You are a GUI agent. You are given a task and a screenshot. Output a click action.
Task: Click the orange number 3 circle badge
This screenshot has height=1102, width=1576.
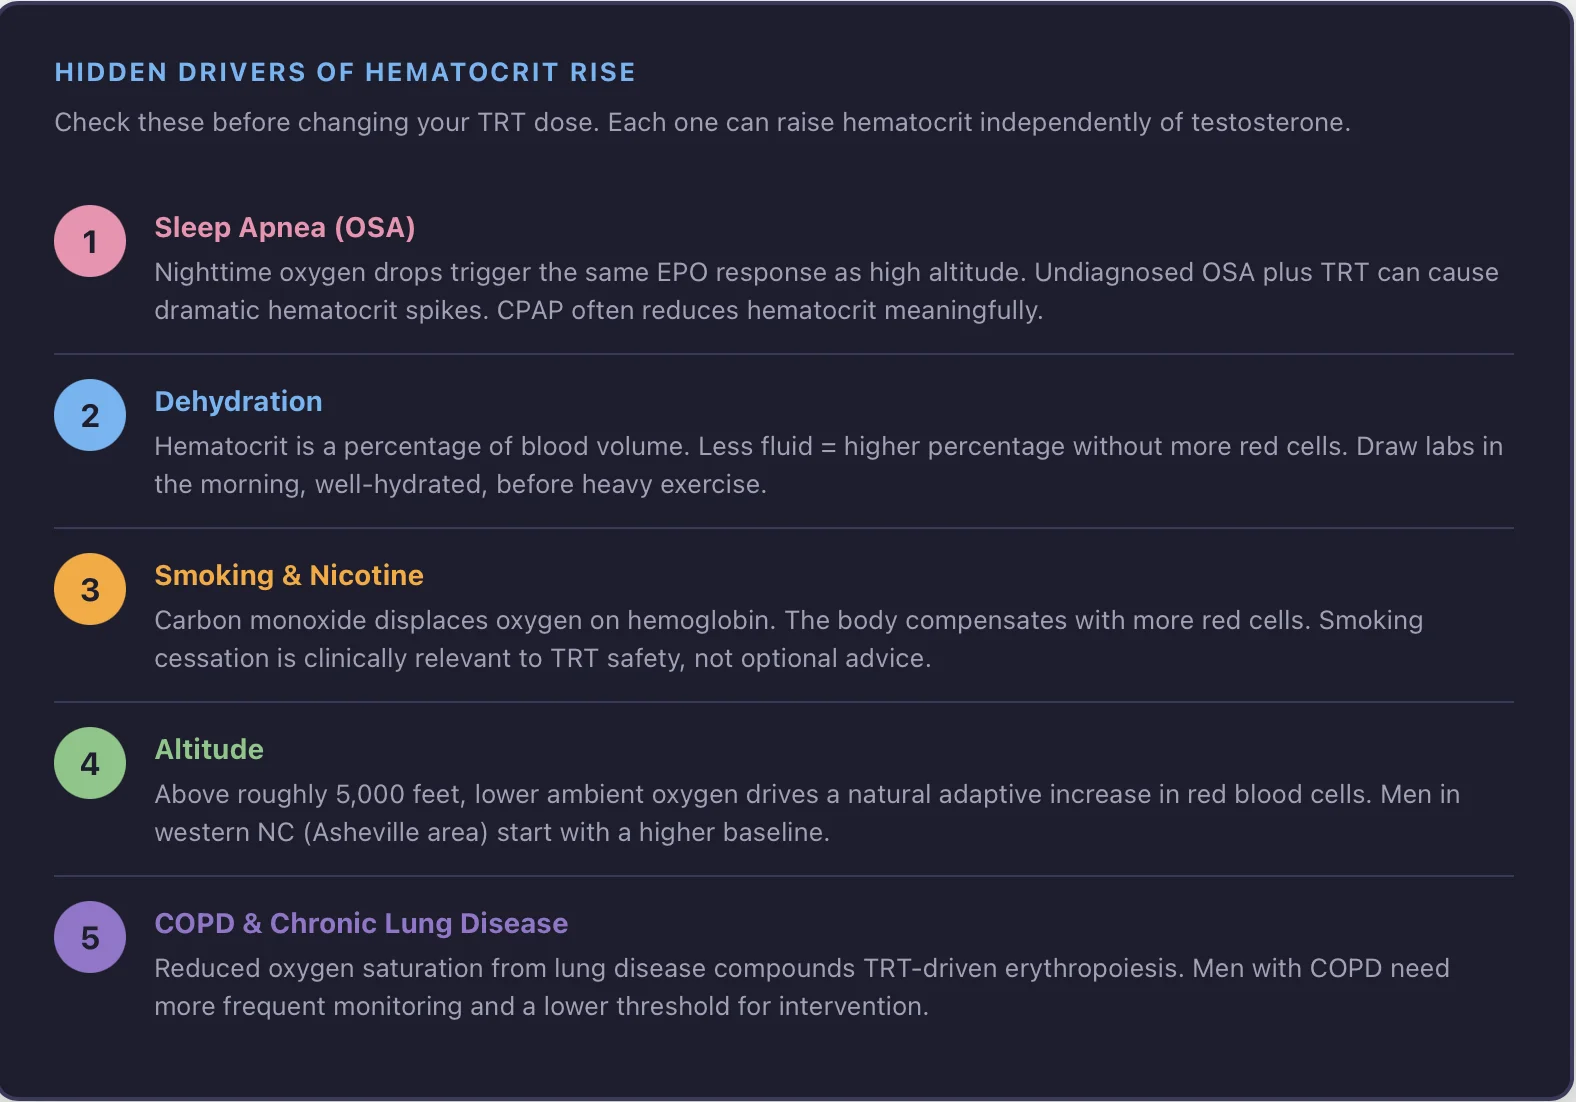[90, 589]
